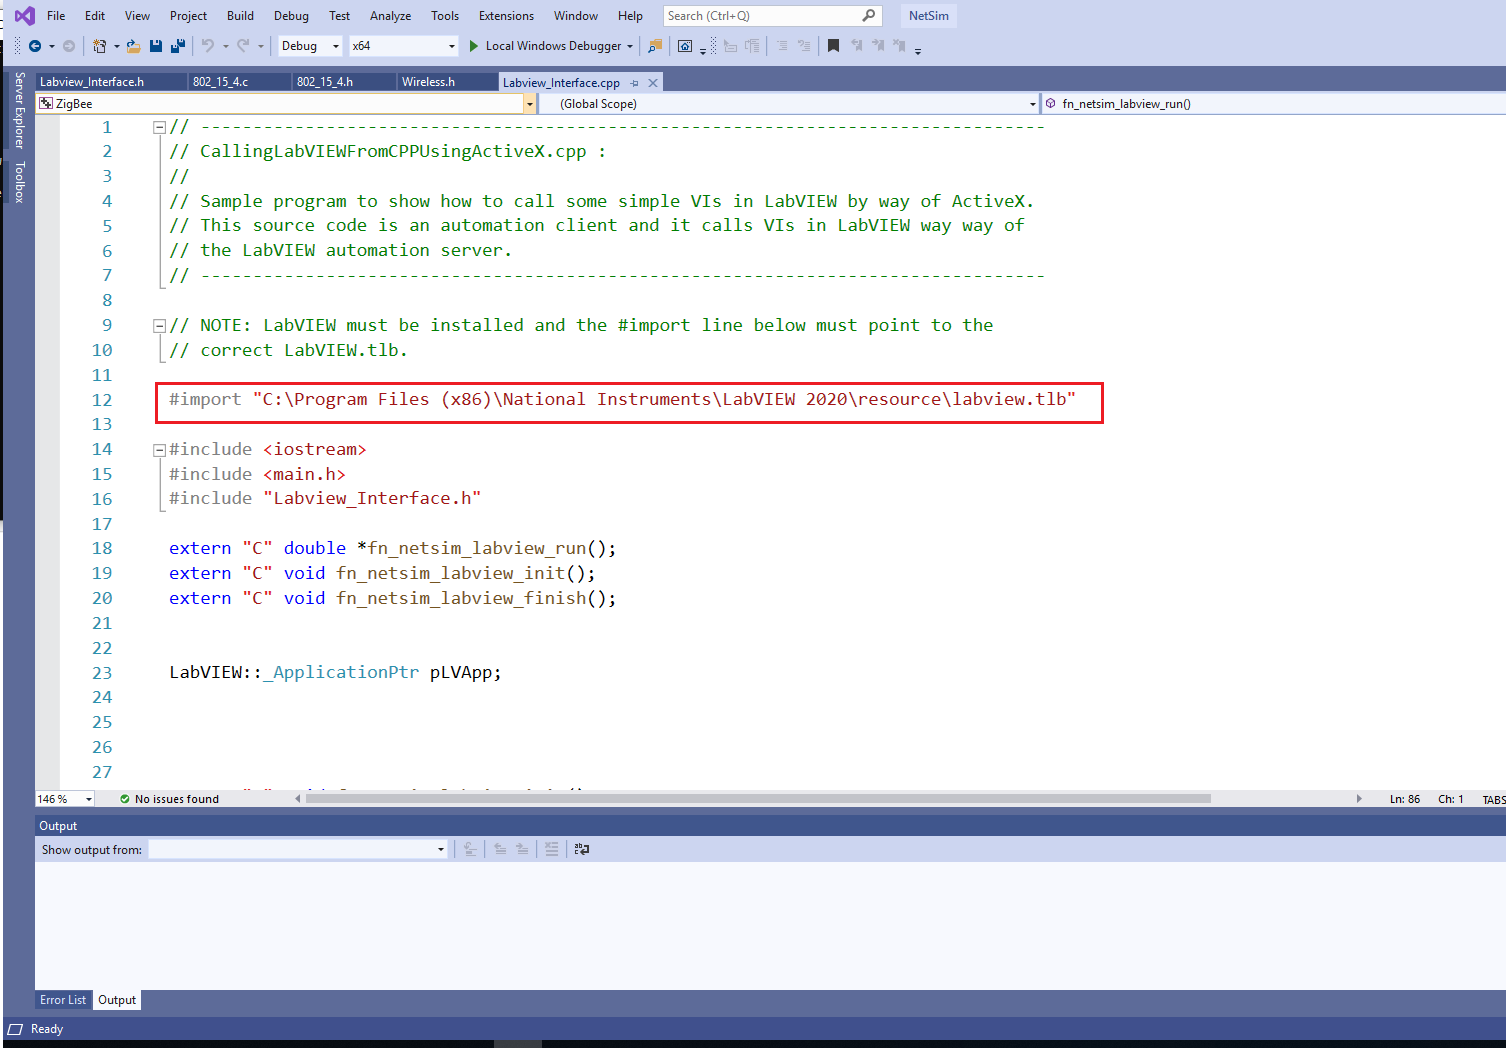Open the Extensions menu
The height and width of the screenshot is (1048, 1506).
(506, 16)
